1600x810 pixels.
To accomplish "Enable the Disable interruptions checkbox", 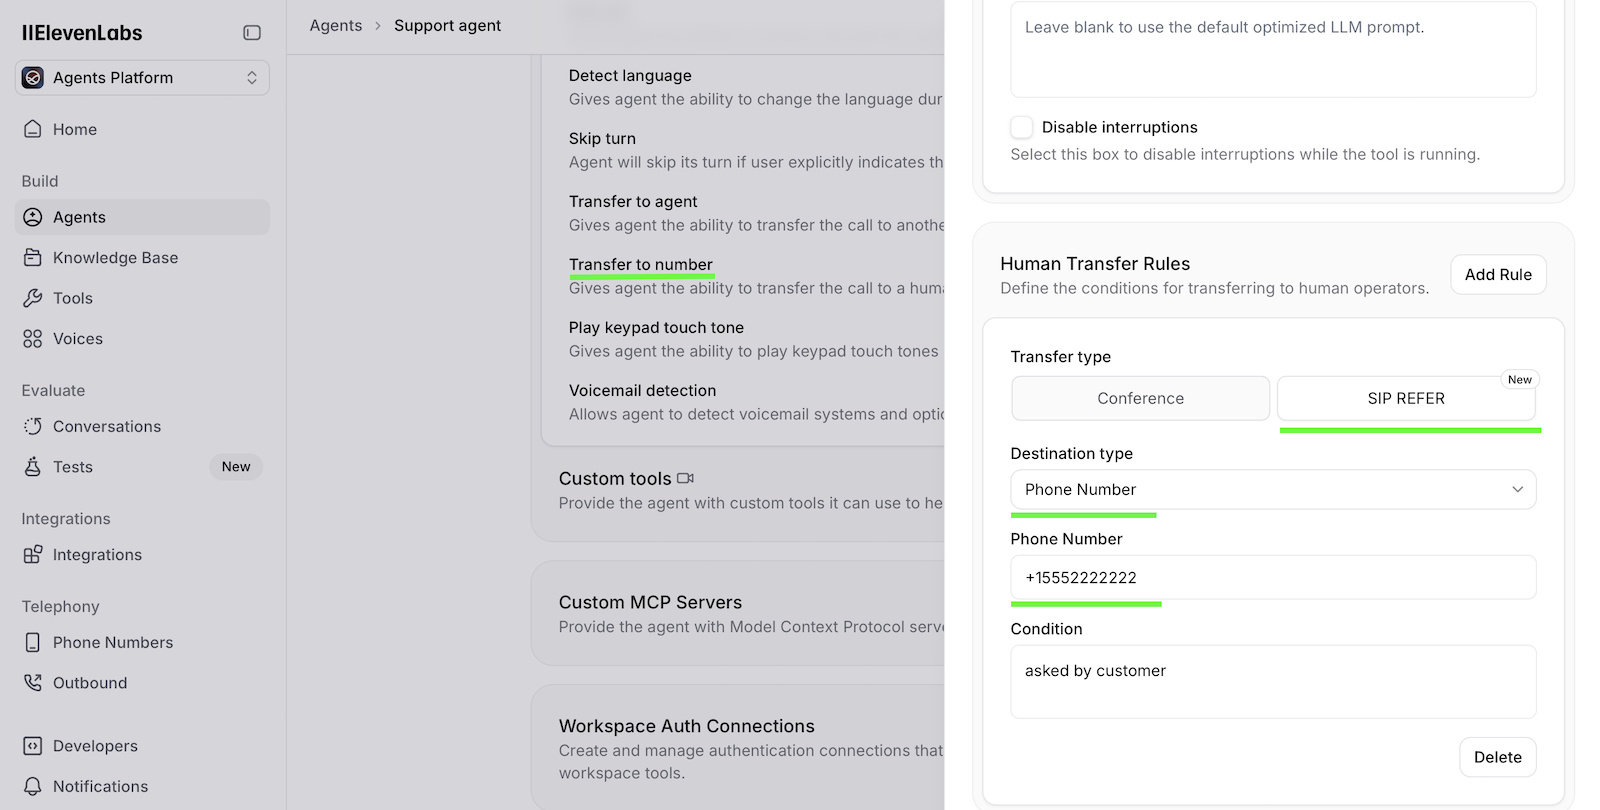I will click(1021, 127).
